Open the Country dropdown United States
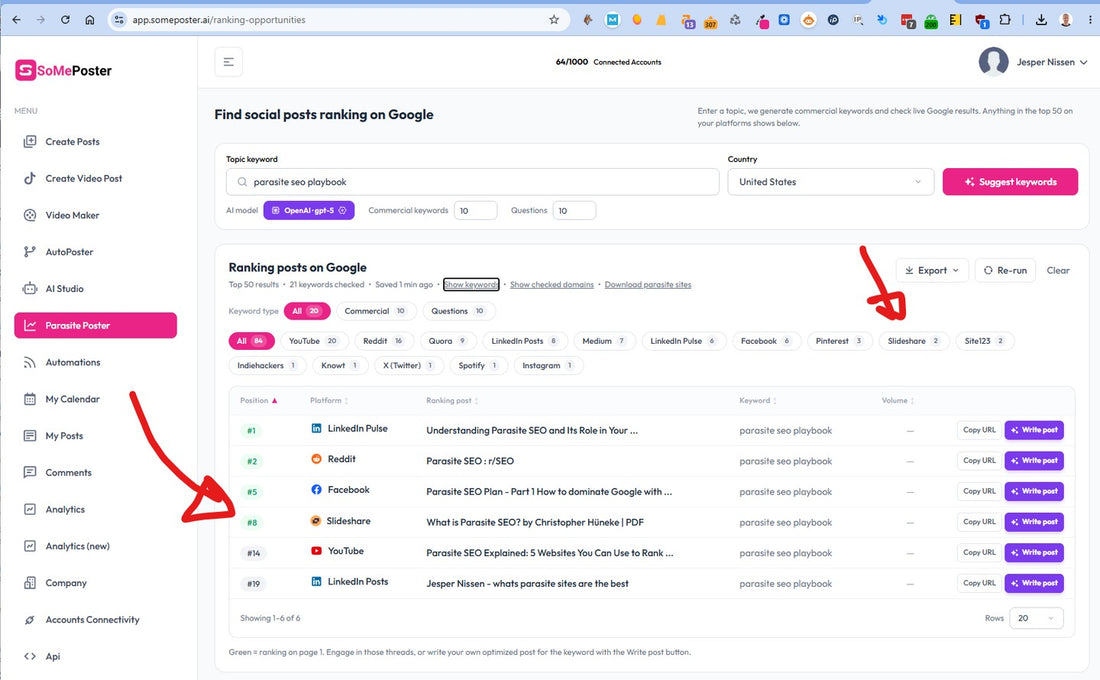 coord(831,182)
